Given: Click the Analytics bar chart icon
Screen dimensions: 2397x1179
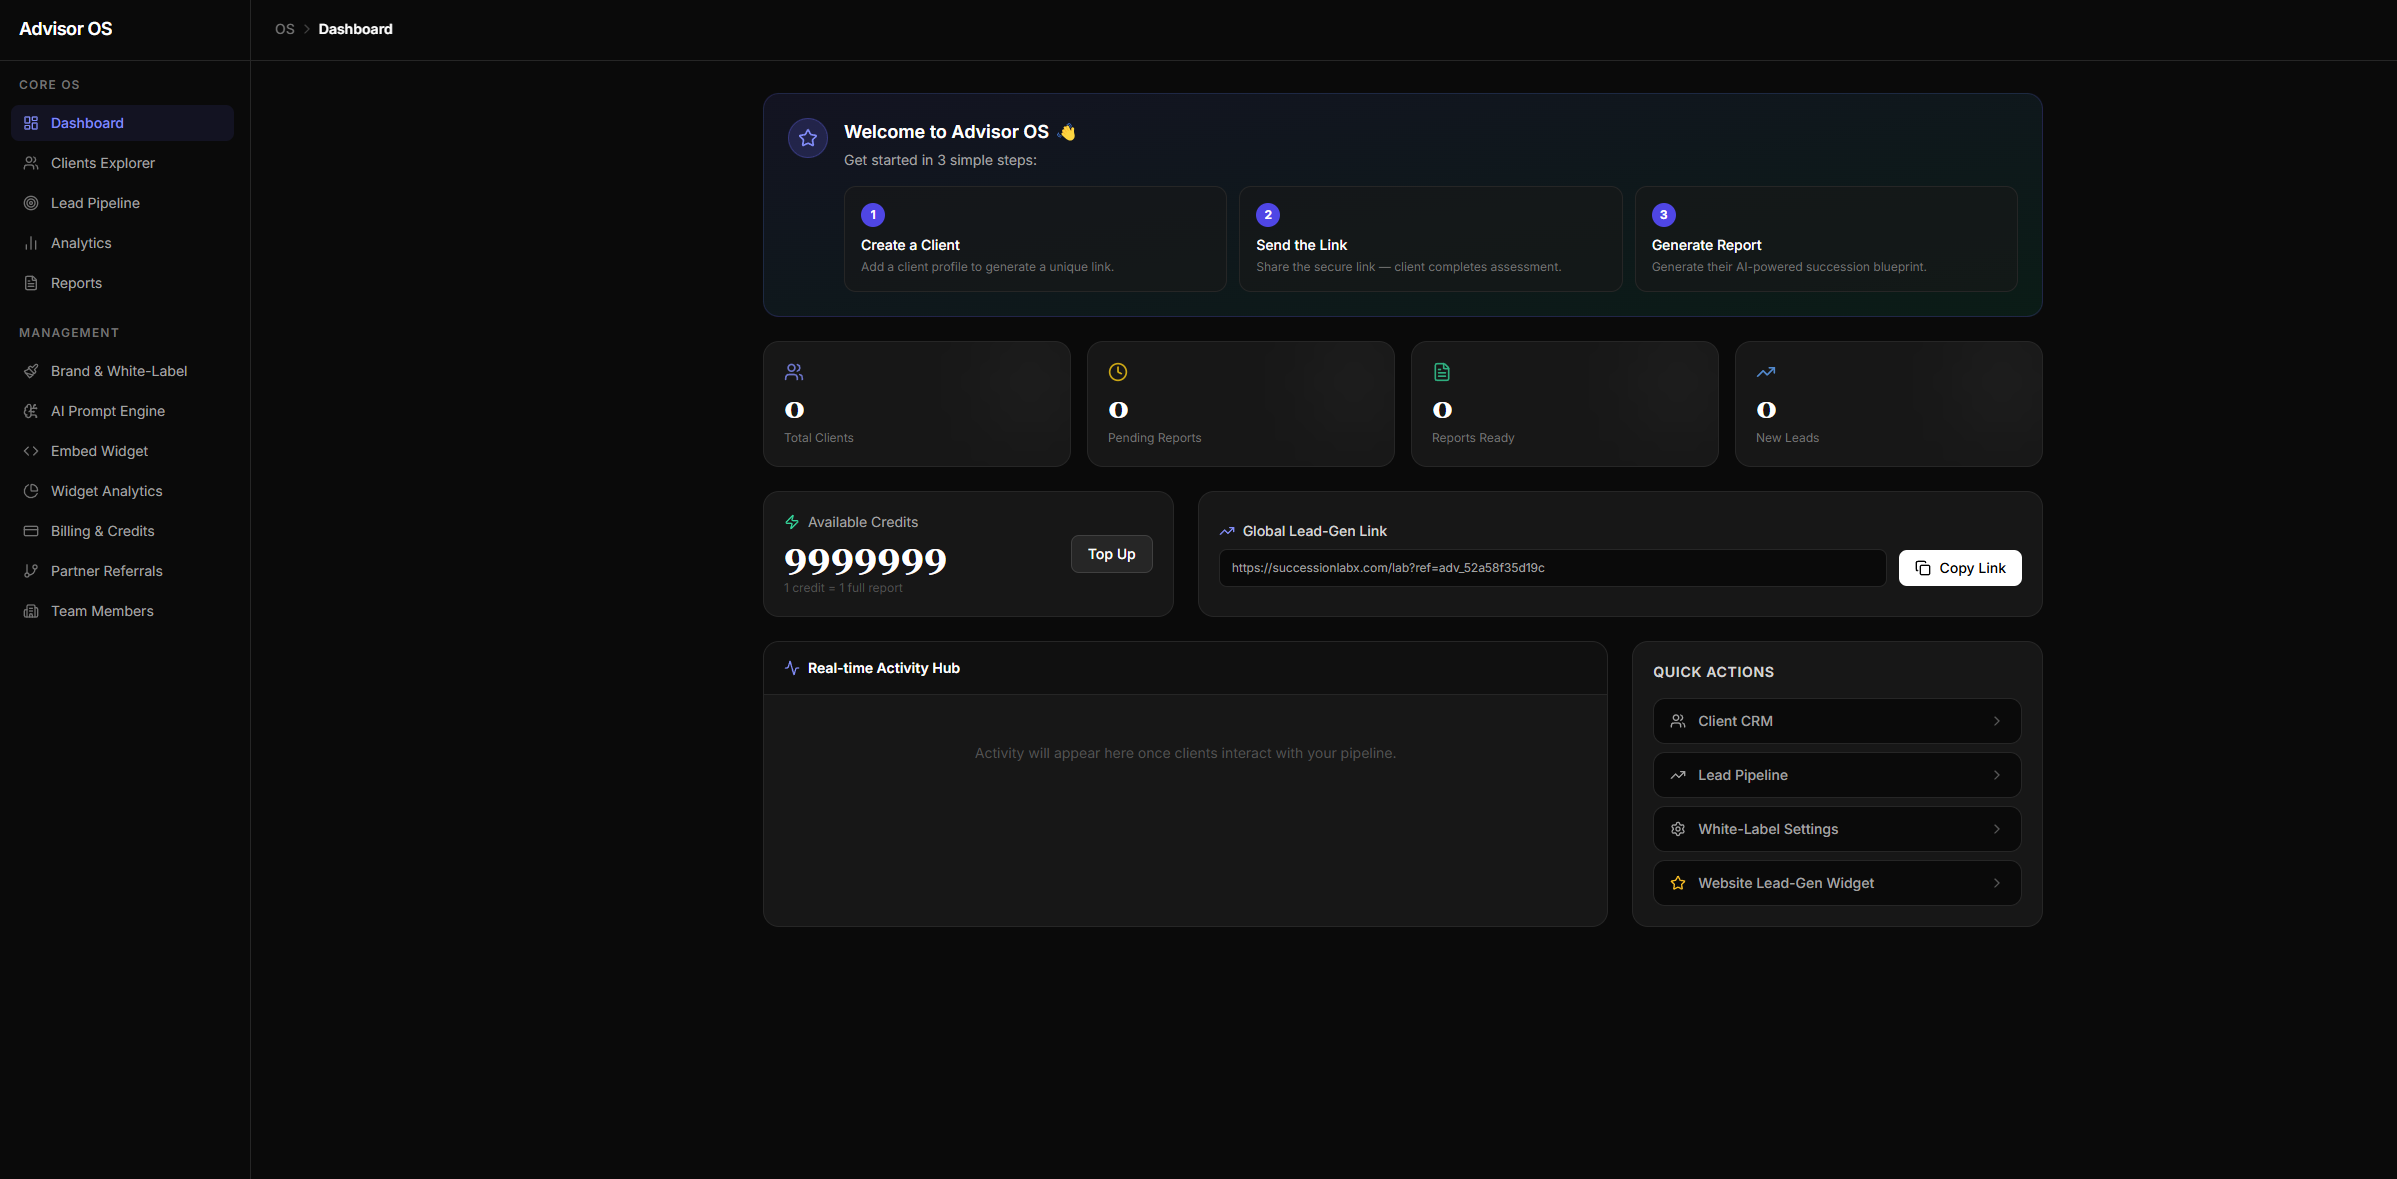Looking at the screenshot, I should [31, 243].
